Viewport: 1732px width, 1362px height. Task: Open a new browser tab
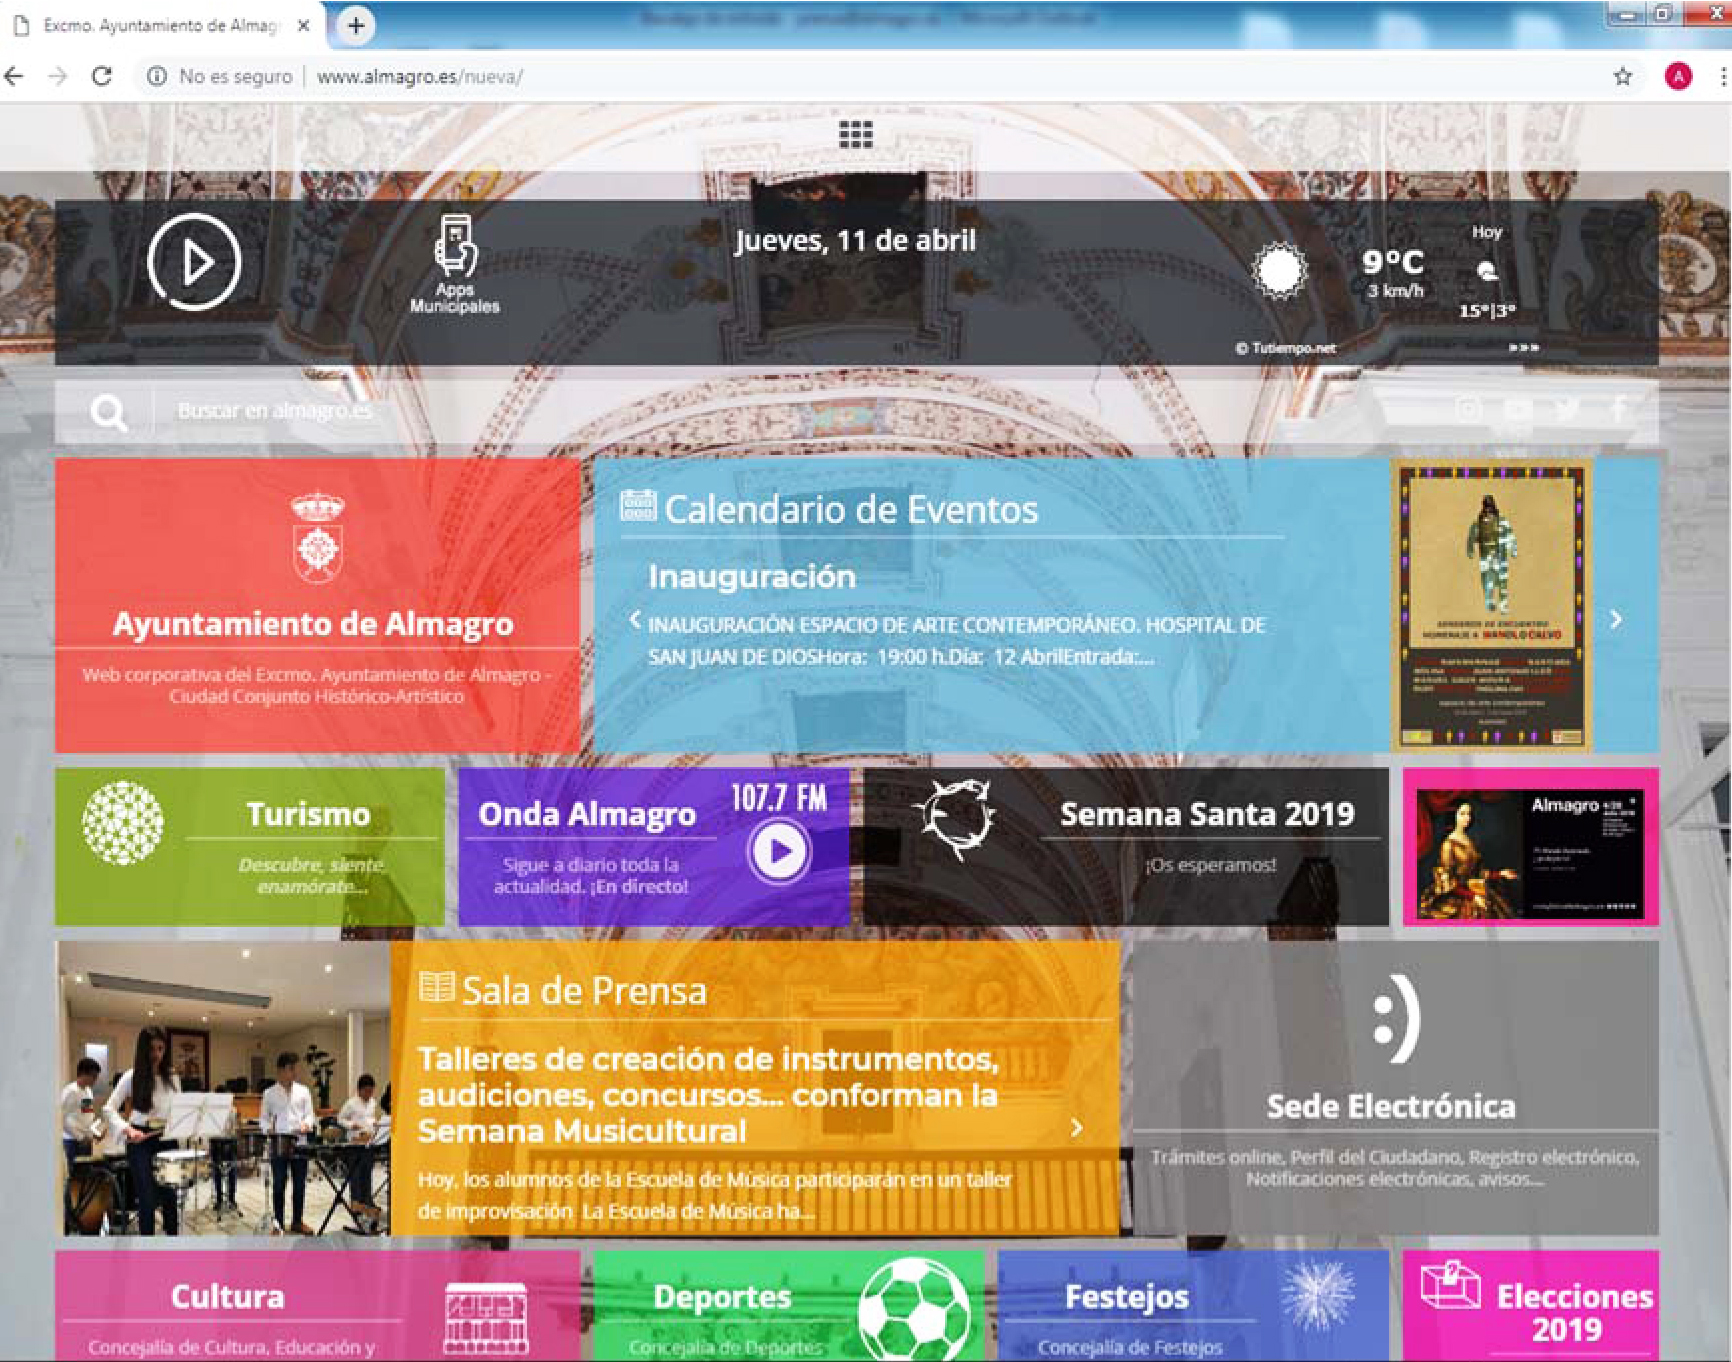(355, 26)
